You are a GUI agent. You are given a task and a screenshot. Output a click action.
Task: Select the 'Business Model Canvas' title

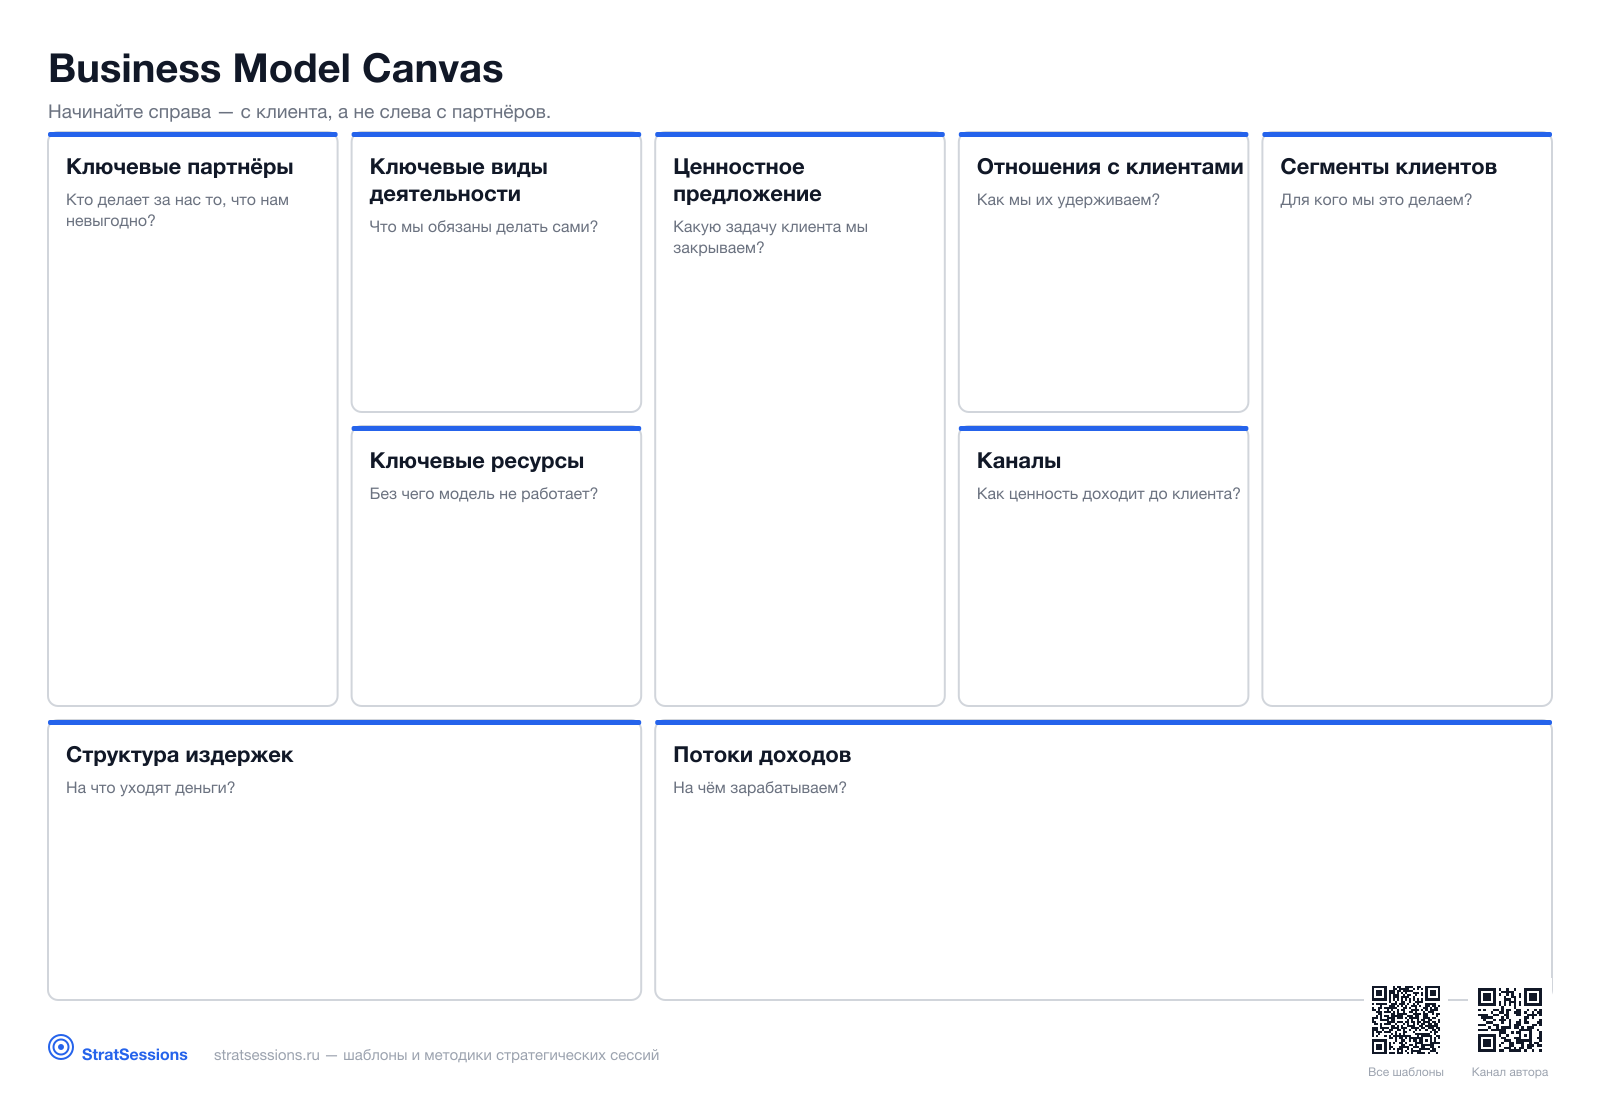[276, 69]
